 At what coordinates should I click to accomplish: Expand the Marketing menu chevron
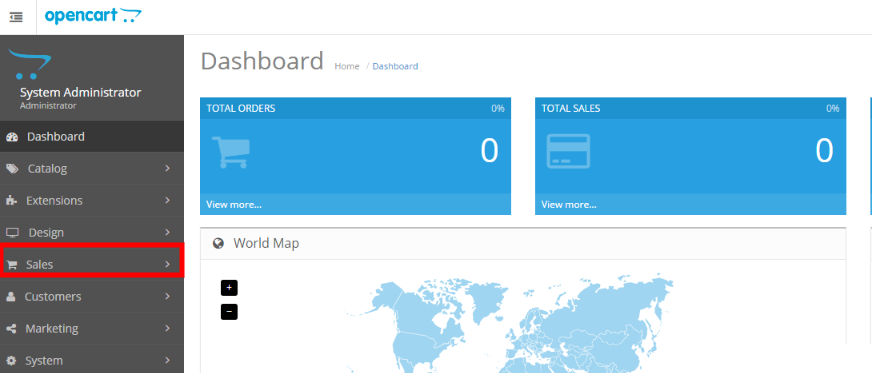tap(167, 329)
